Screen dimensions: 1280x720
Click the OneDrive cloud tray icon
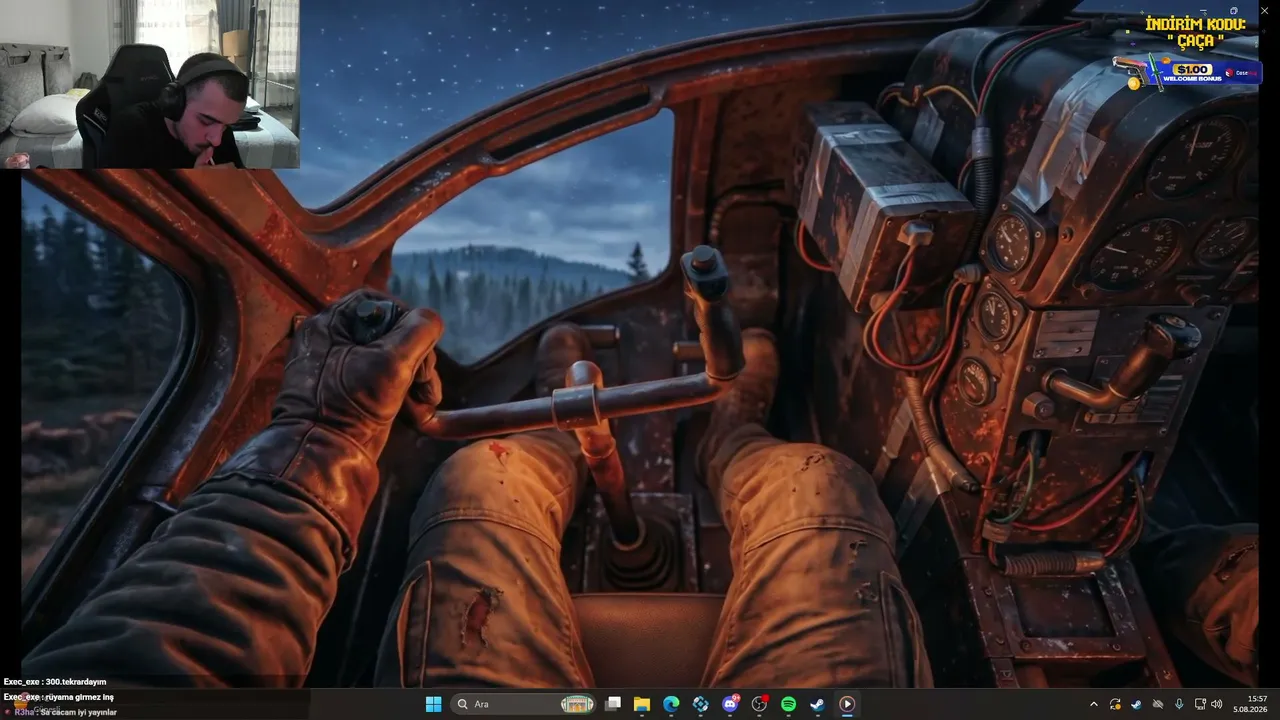pos(1158,704)
